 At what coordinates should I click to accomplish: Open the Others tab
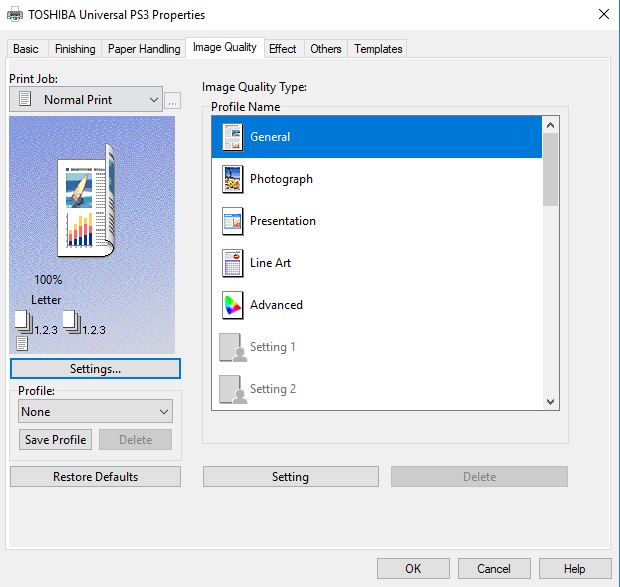point(325,49)
